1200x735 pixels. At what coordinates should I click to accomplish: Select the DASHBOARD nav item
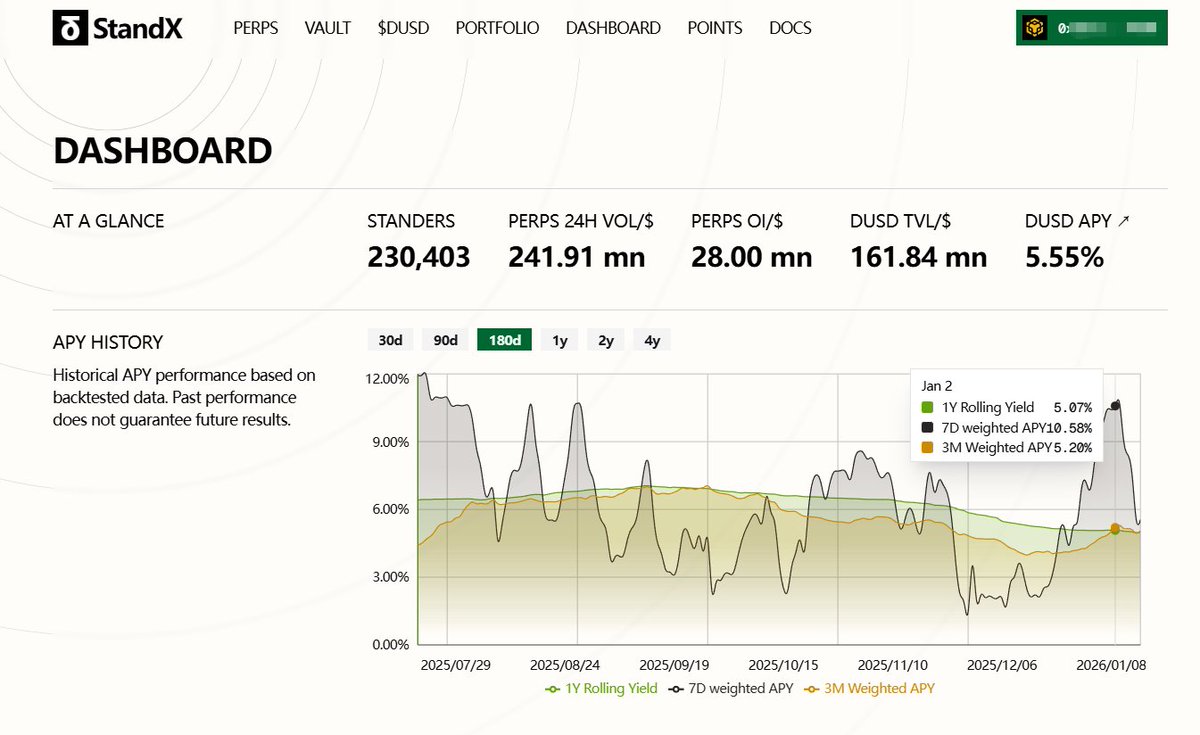pos(613,28)
